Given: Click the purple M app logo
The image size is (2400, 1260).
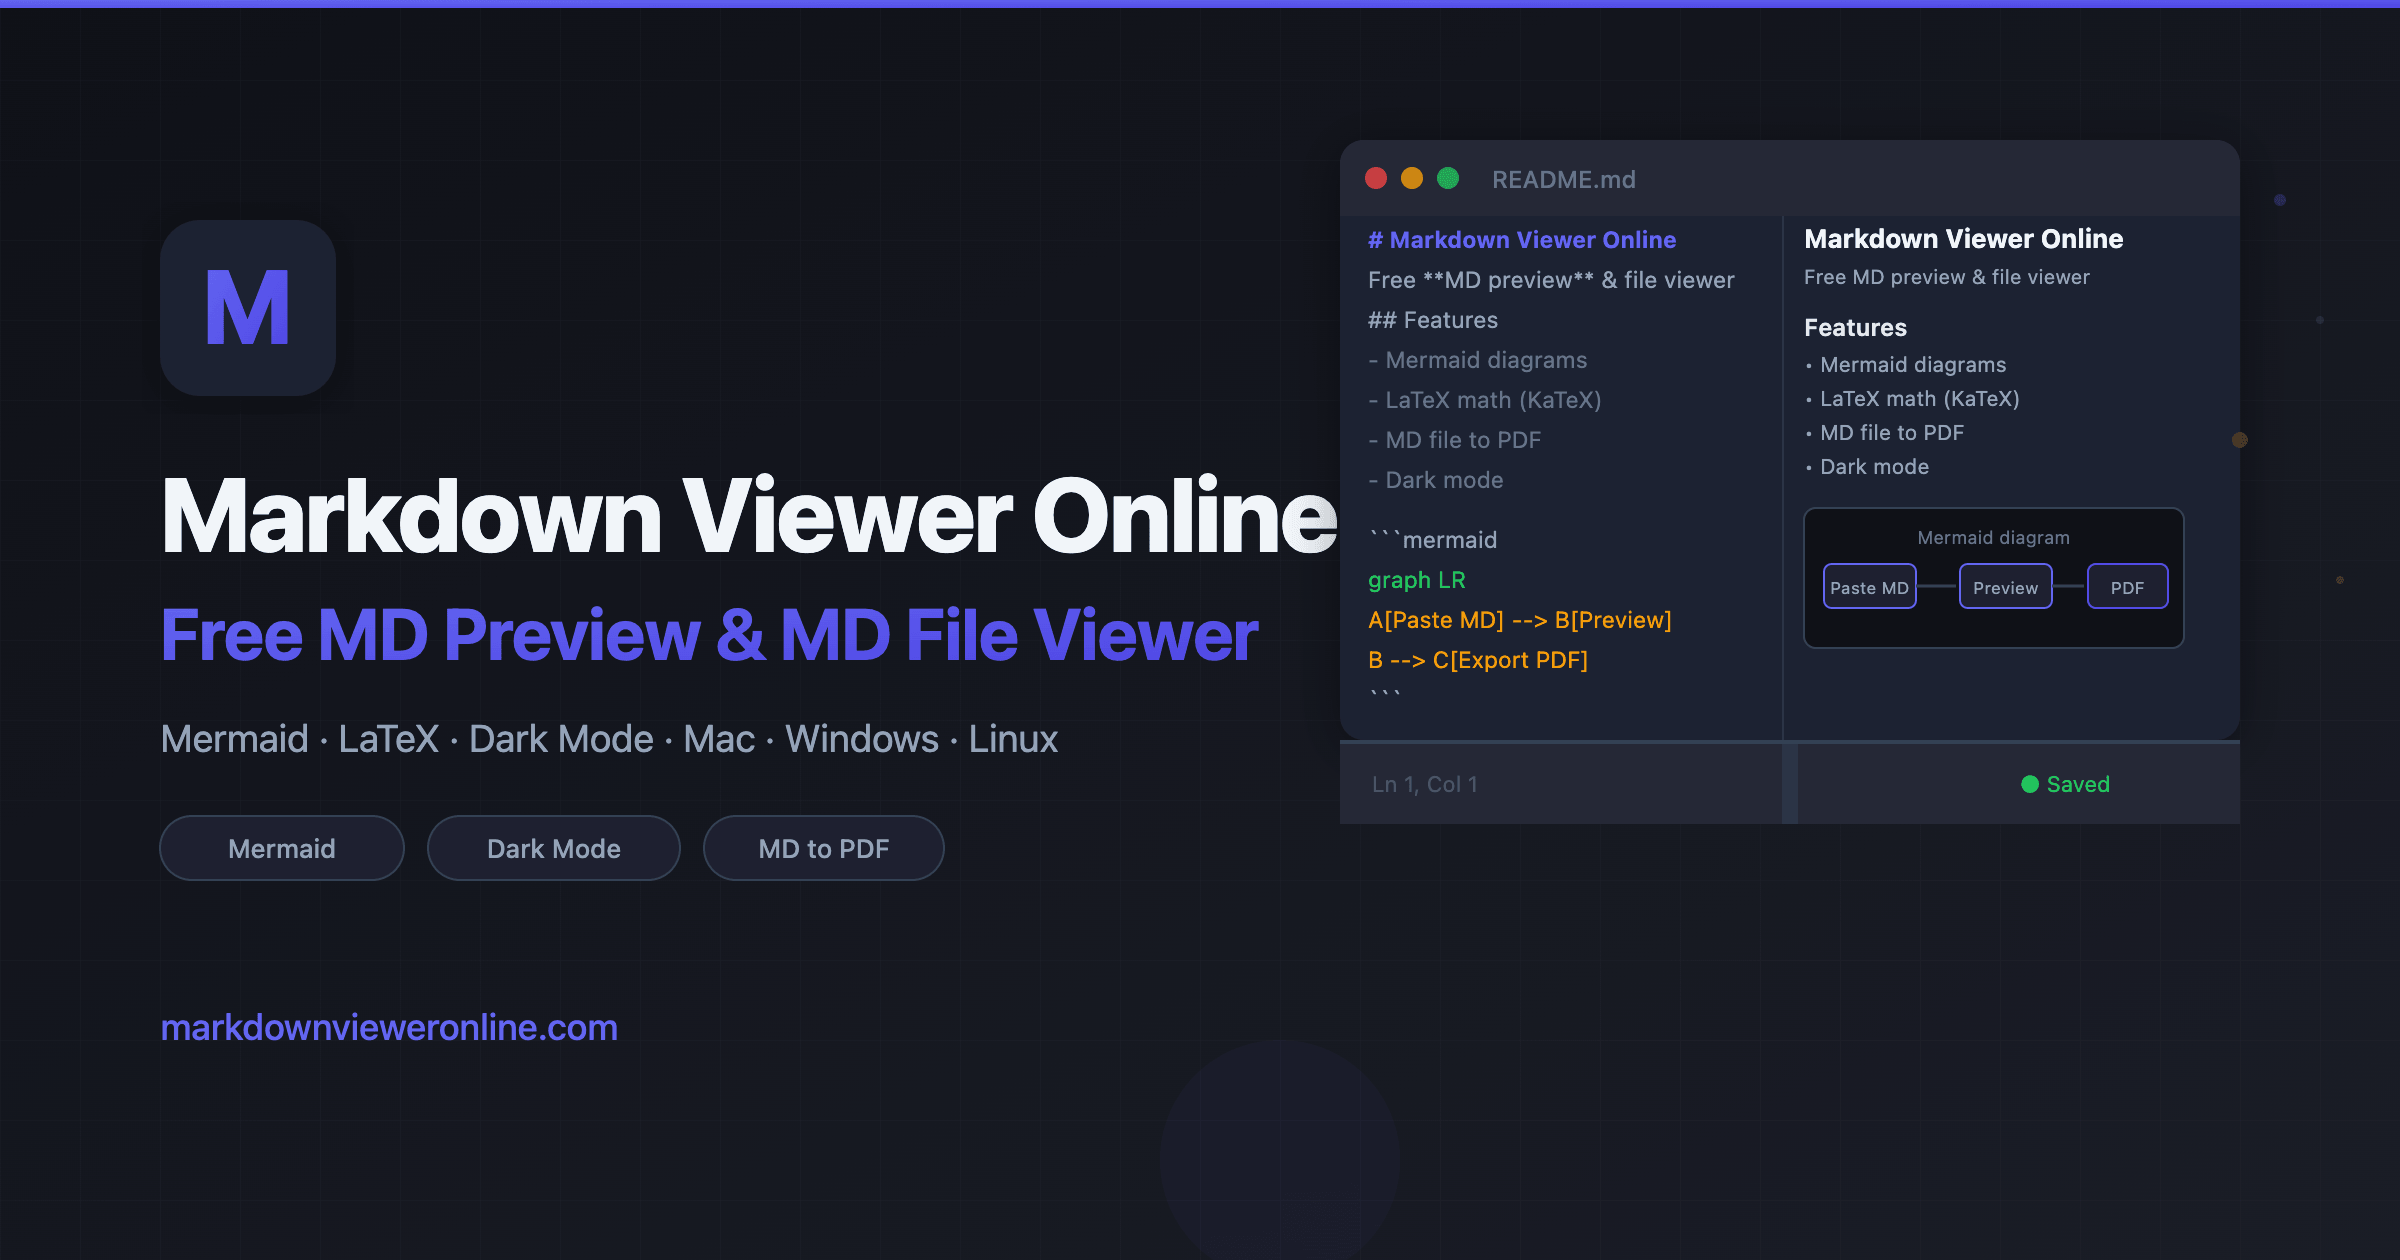Looking at the screenshot, I should 248,308.
